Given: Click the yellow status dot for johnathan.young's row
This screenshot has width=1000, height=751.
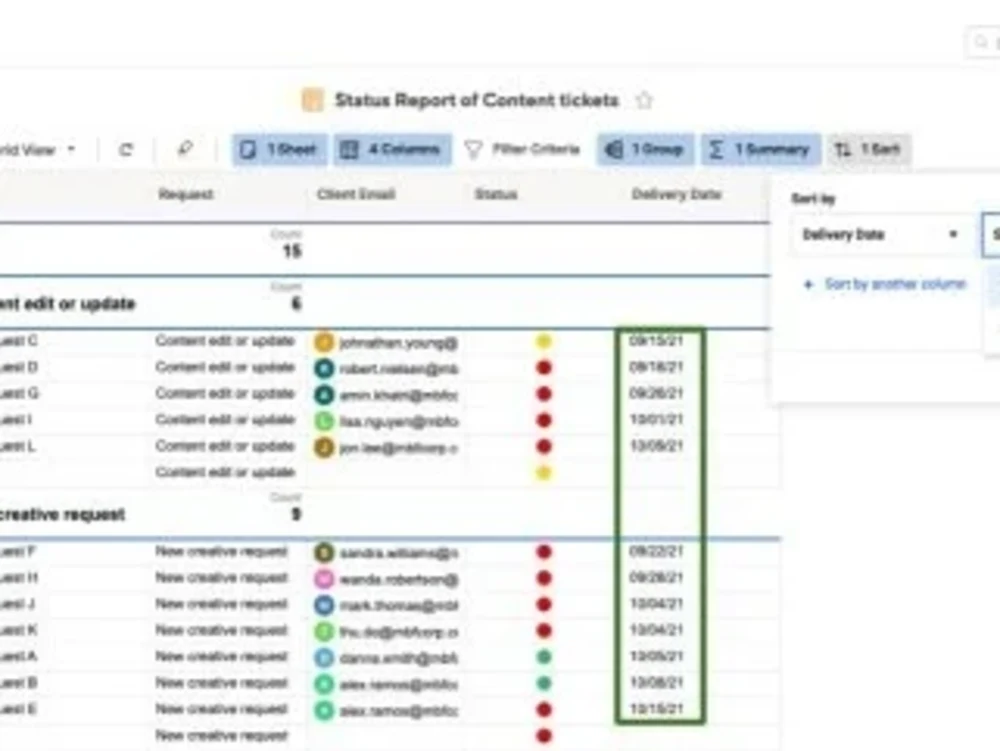Looking at the screenshot, I should tap(544, 340).
